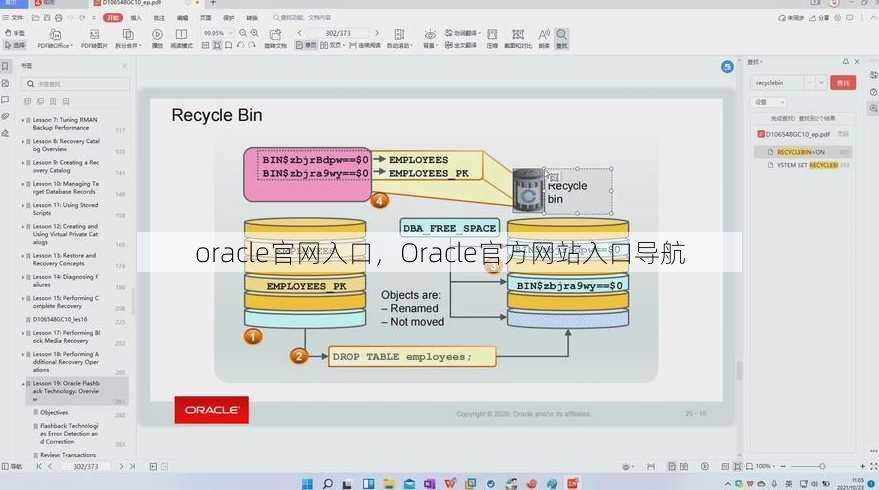
Task: Click the Compress icon
Action: click(492, 35)
